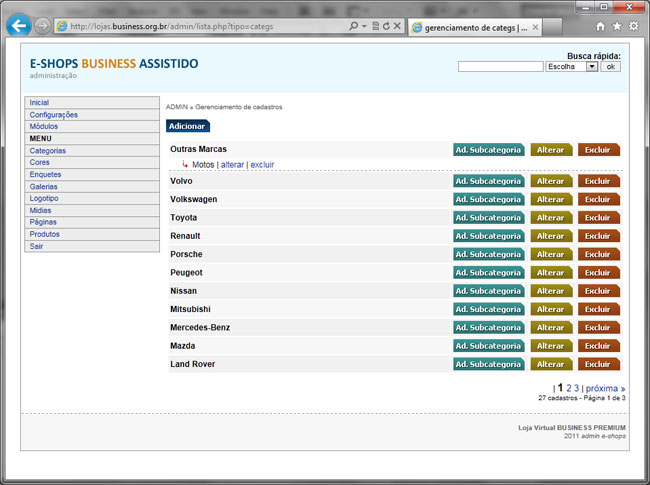Click Ad. Subcategoria for Volvo
The height and width of the screenshot is (485, 650).
488,181
